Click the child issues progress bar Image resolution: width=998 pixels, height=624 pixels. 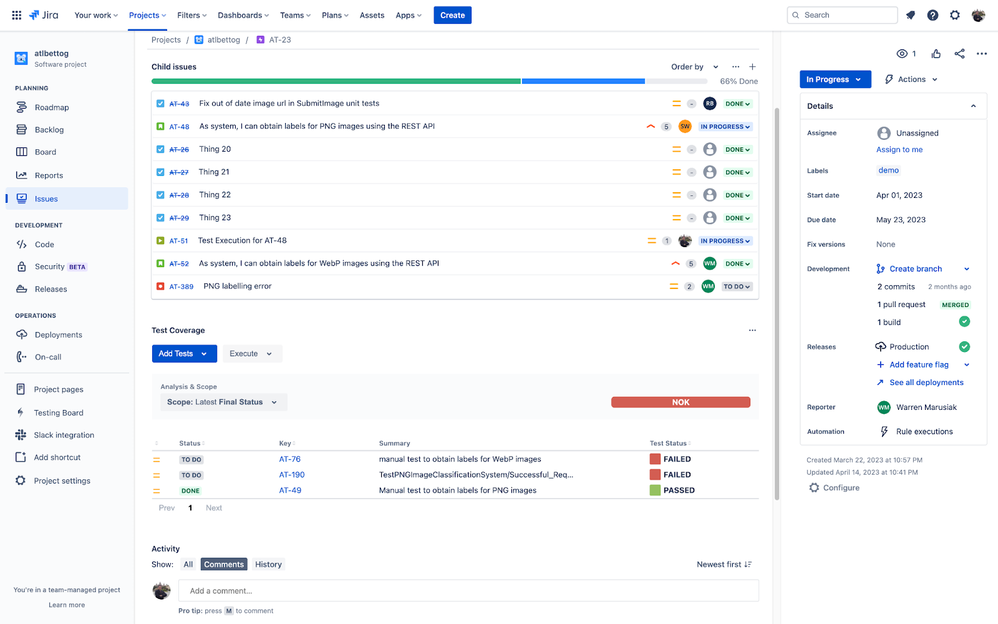(x=429, y=82)
